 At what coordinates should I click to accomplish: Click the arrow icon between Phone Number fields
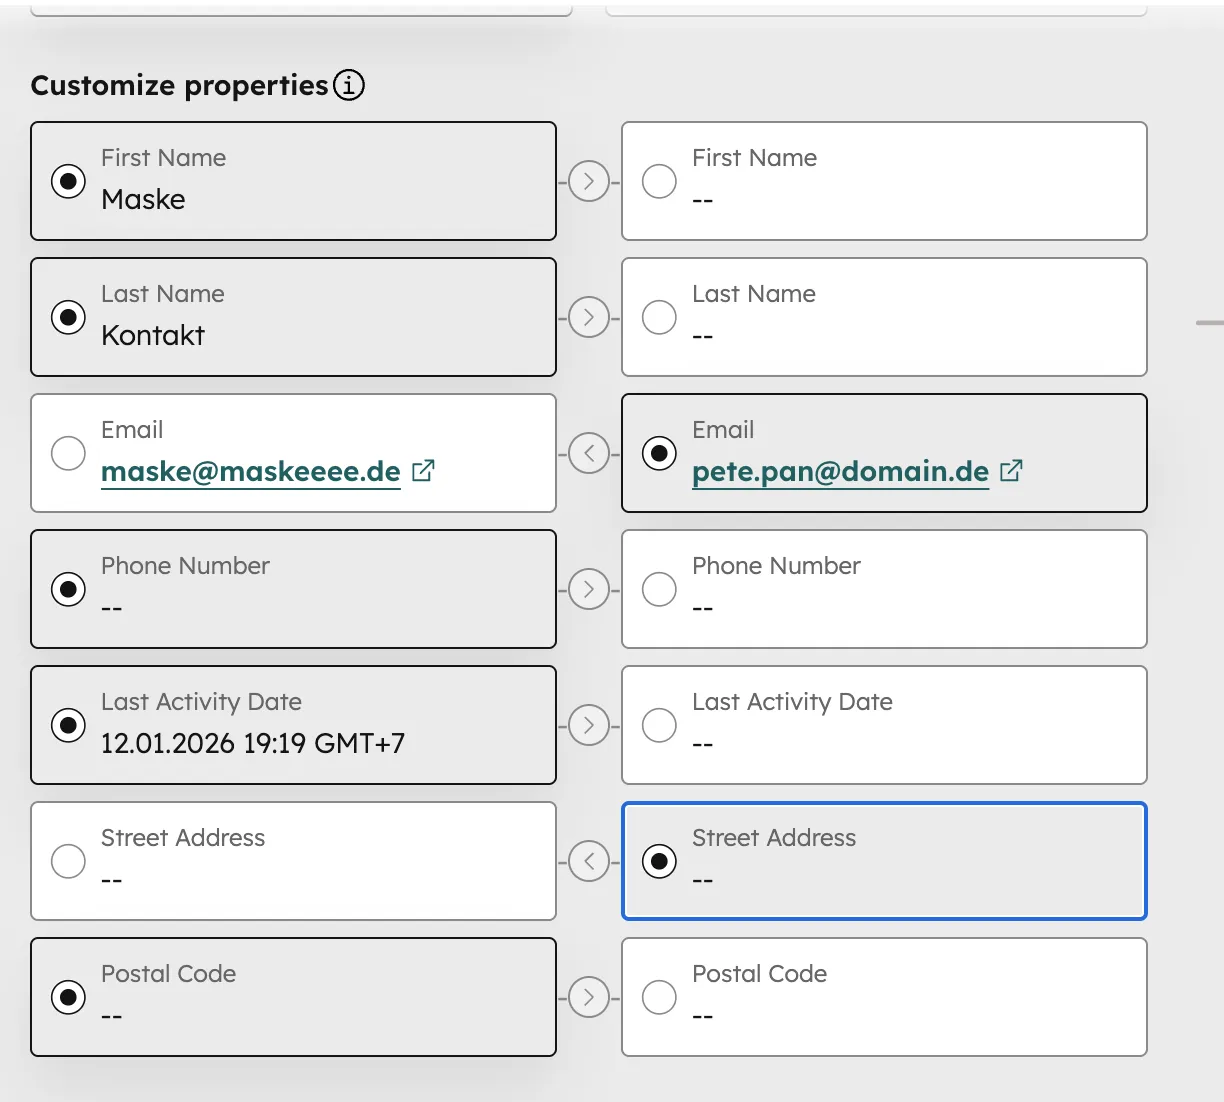pos(589,589)
